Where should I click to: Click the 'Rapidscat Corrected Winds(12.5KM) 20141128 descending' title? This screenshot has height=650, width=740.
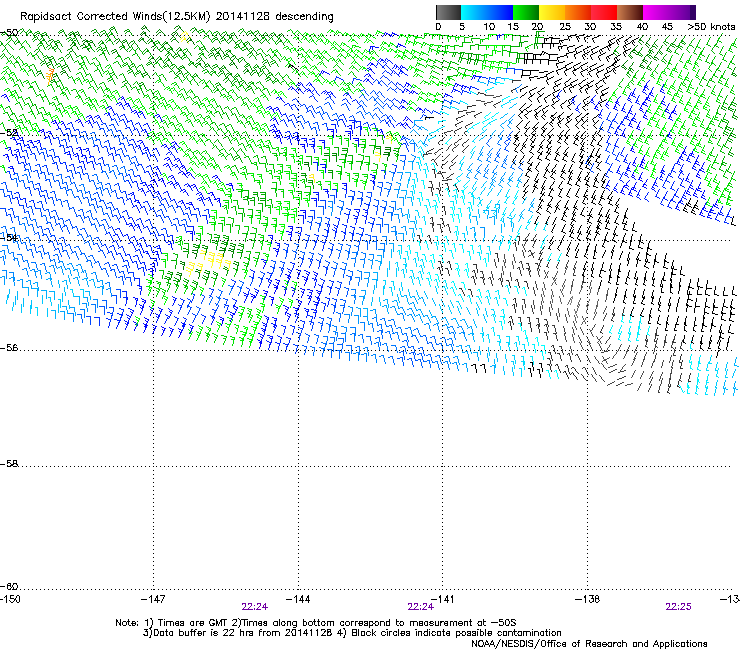point(177,17)
